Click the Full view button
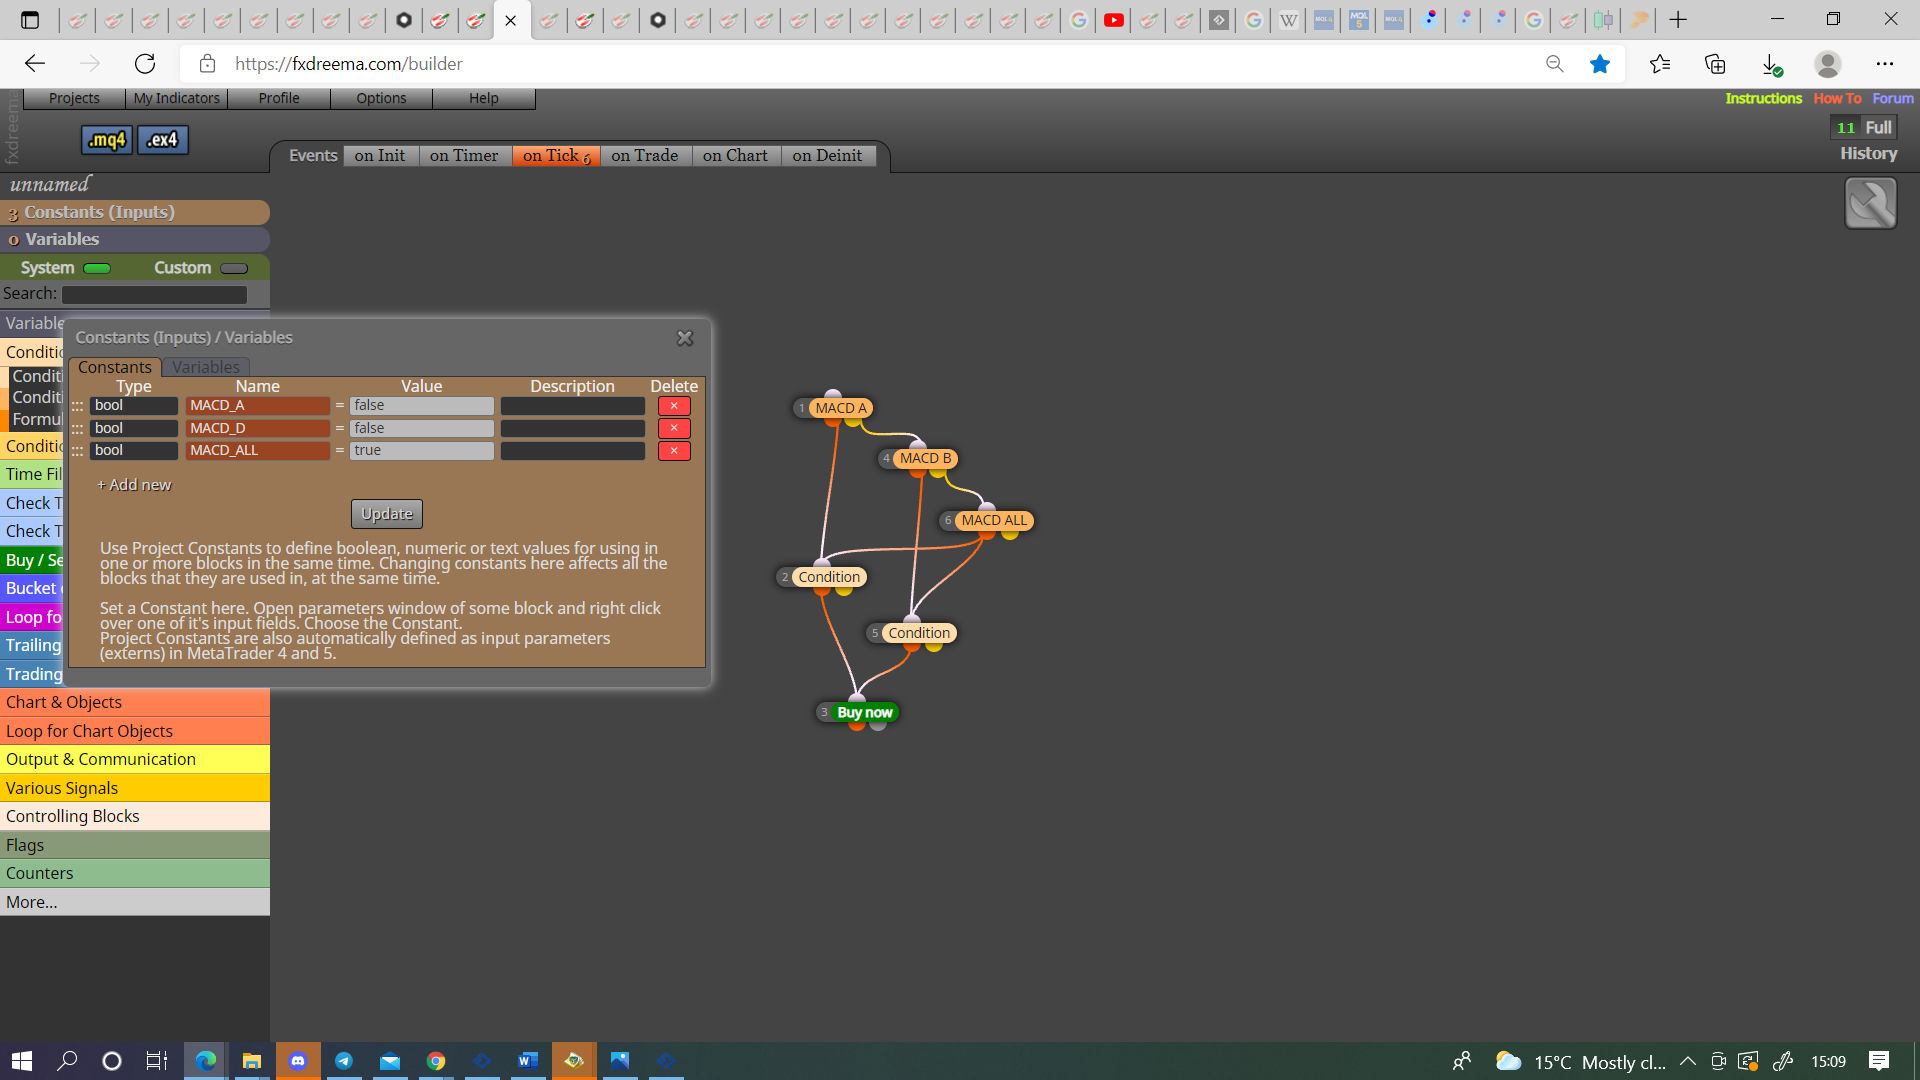 pos(1878,128)
